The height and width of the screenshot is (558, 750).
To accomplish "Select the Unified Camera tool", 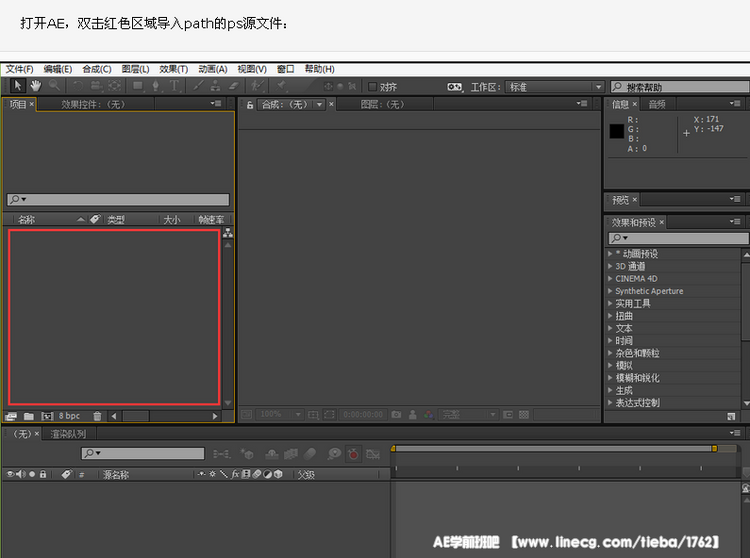I will (x=96, y=86).
